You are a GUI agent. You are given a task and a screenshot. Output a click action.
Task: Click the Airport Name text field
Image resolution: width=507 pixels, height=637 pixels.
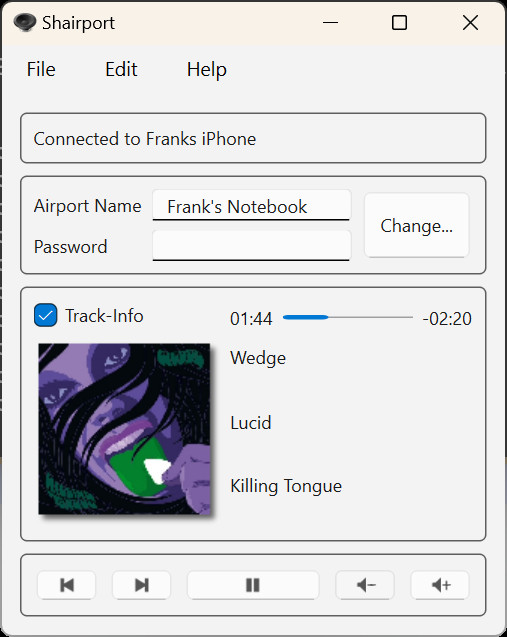[x=251, y=206]
